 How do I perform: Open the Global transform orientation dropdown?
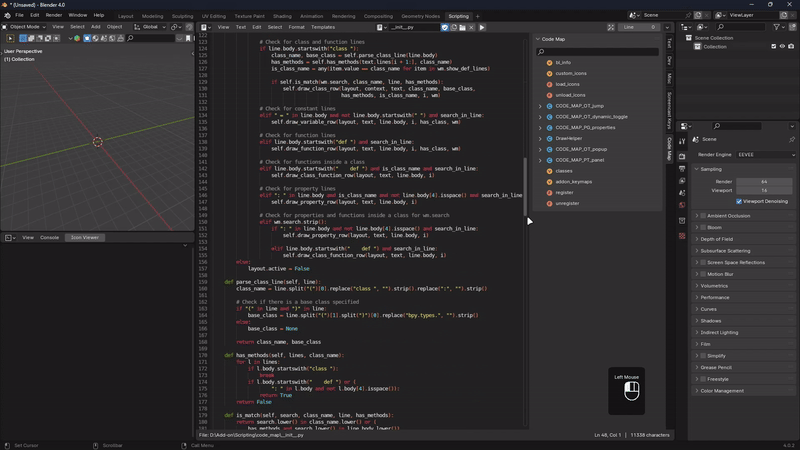(150, 27)
